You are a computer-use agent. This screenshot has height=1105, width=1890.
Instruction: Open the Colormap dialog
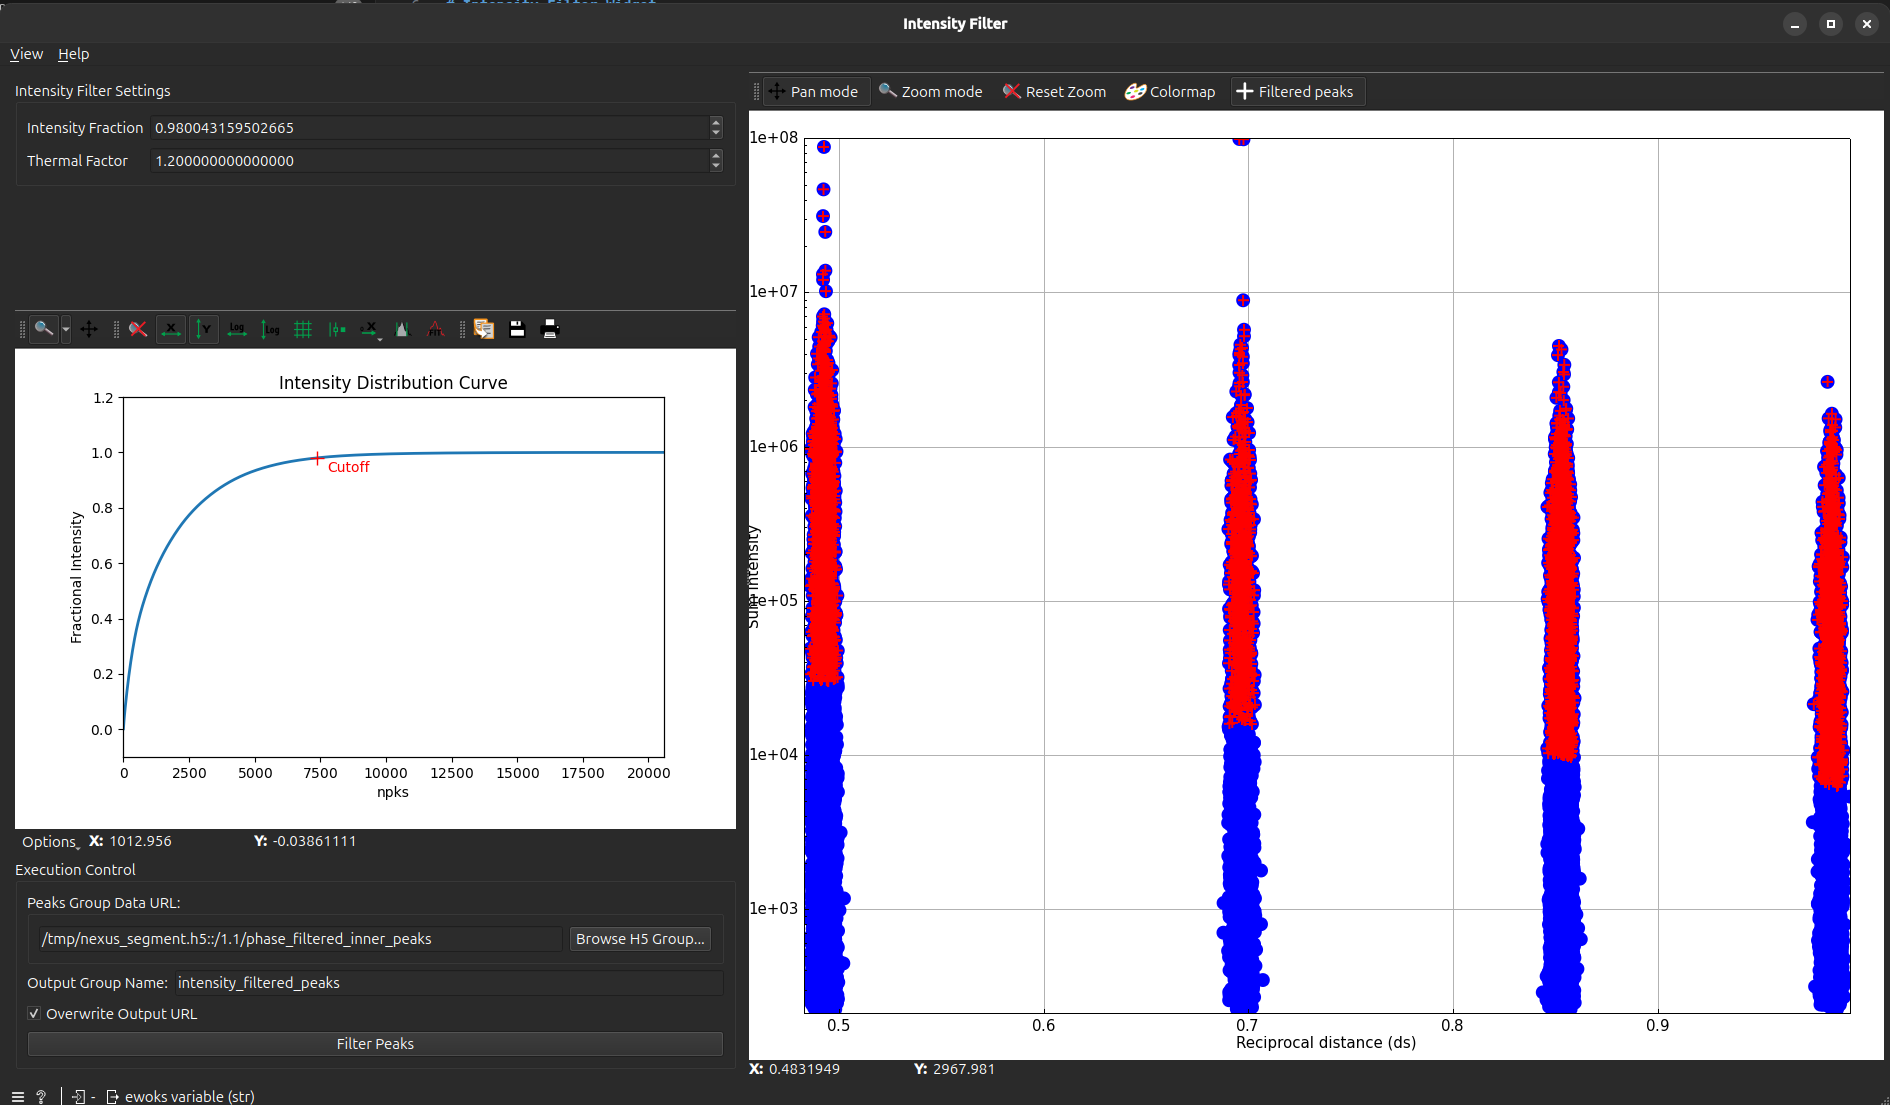point(1170,92)
